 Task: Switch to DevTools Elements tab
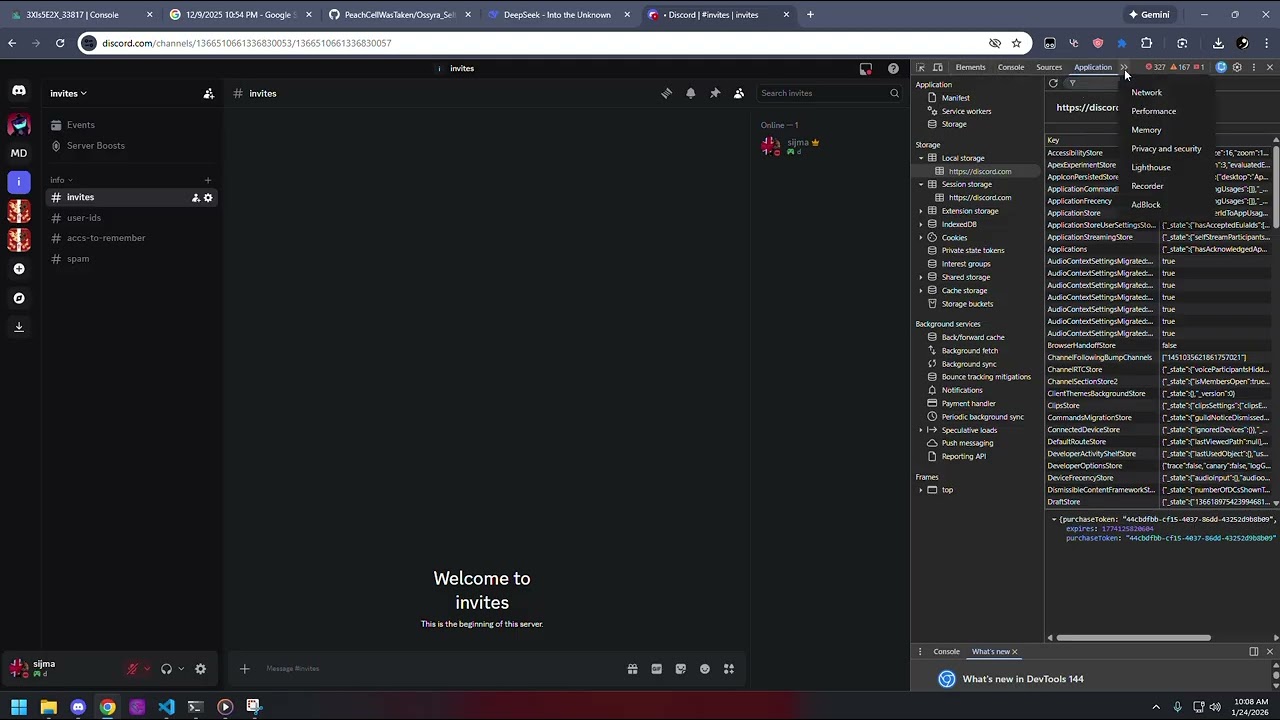click(970, 67)
